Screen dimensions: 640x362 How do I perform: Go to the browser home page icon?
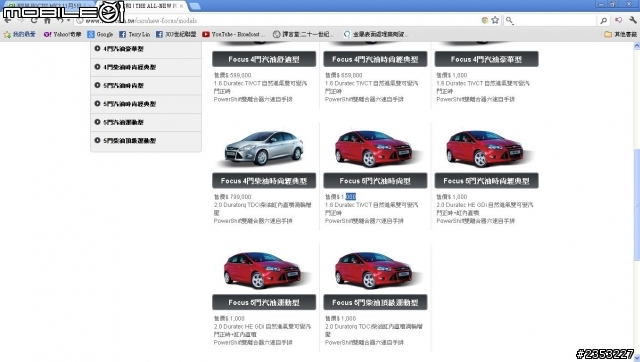47,20
